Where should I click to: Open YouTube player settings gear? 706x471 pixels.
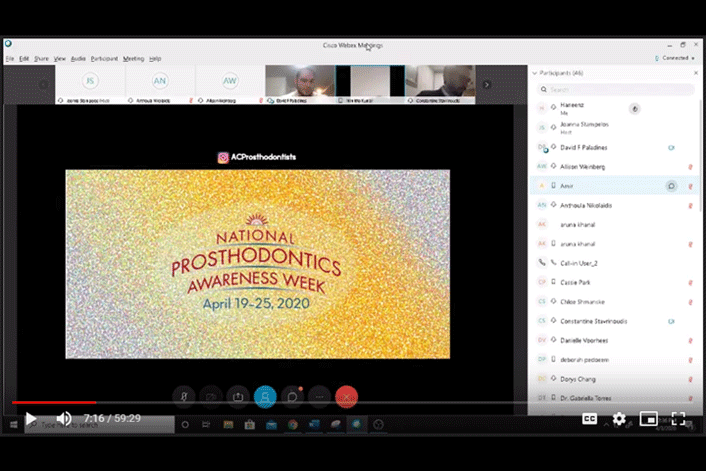619,419
